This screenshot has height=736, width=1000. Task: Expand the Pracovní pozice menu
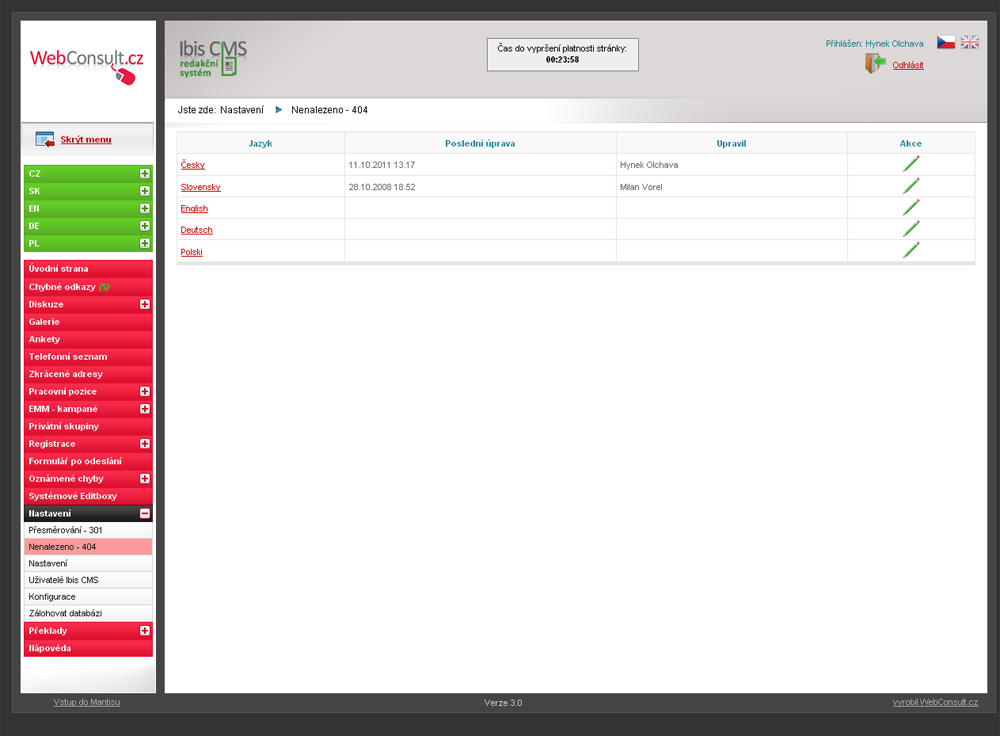point(145,392)
